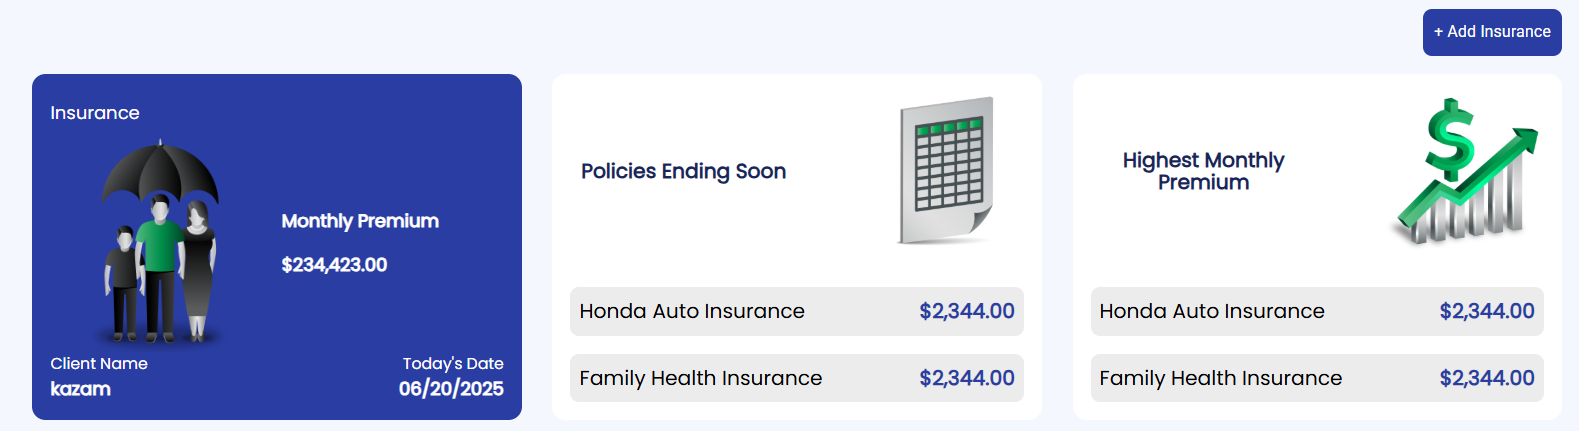Click the $234,423.00 monthly premium amount
The width and height of the screenshot is (1579, 431).
(334, 265)
